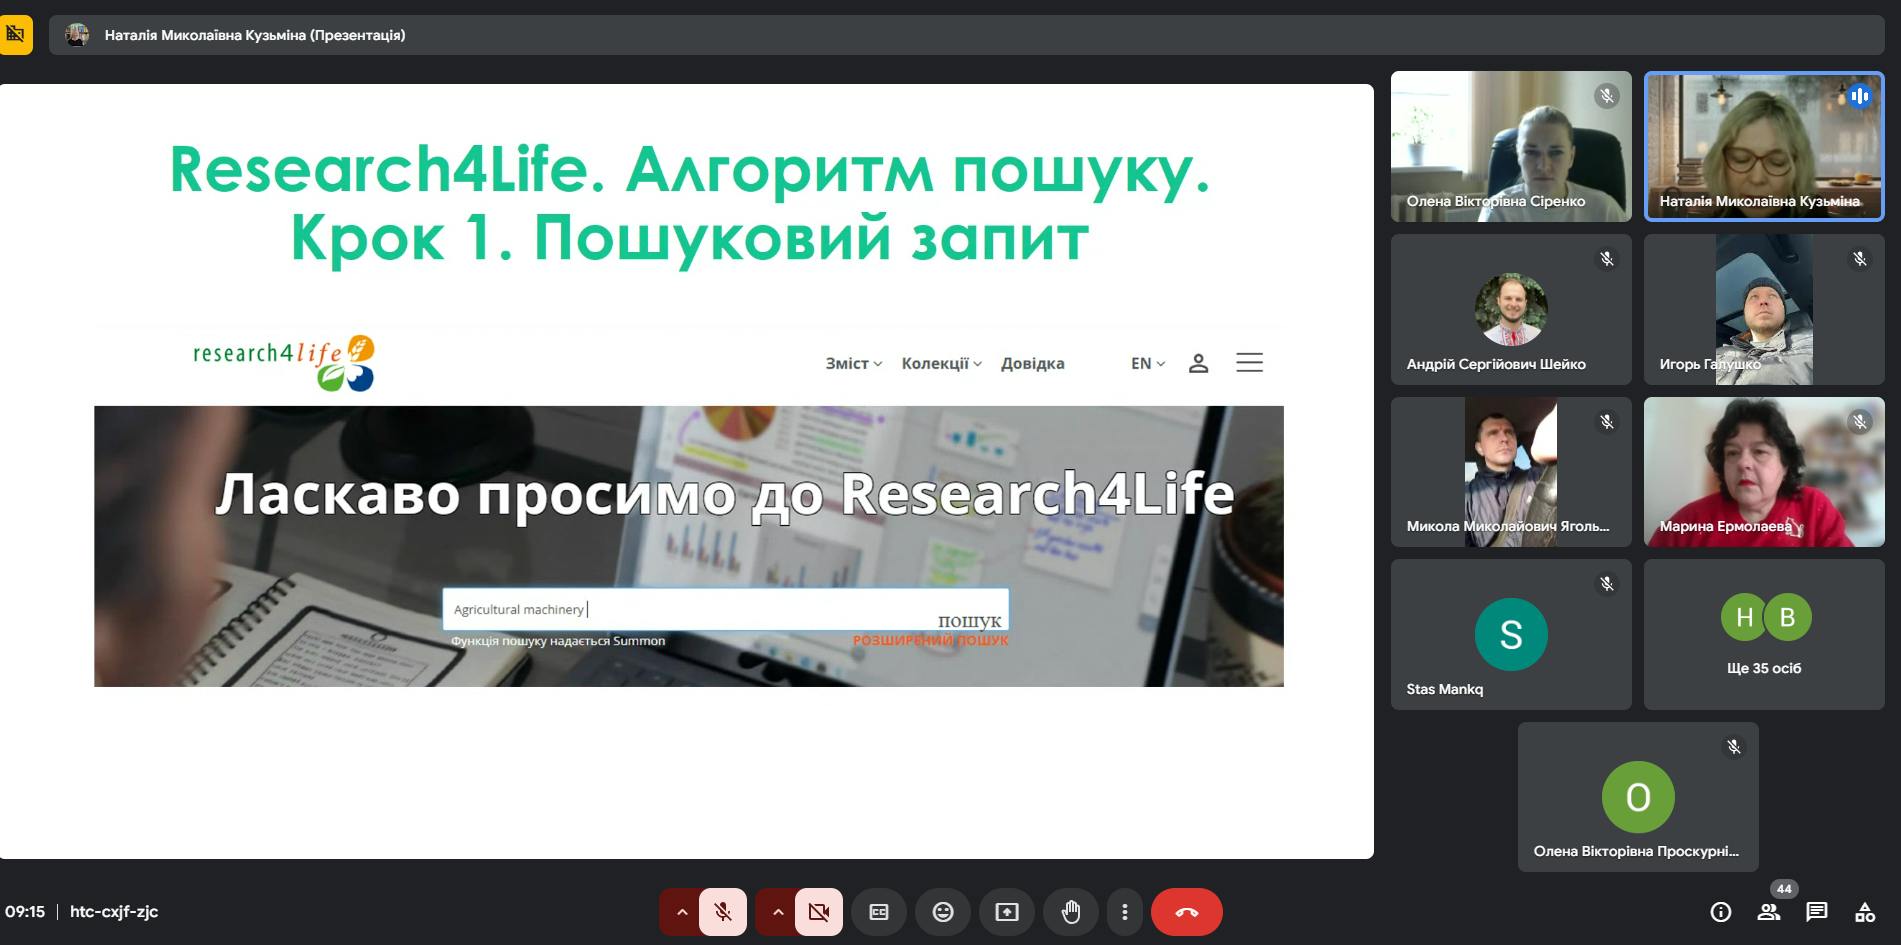
Task: Click muted mic icon on Марина Ермолаева tile
Action: point(1860,422)
